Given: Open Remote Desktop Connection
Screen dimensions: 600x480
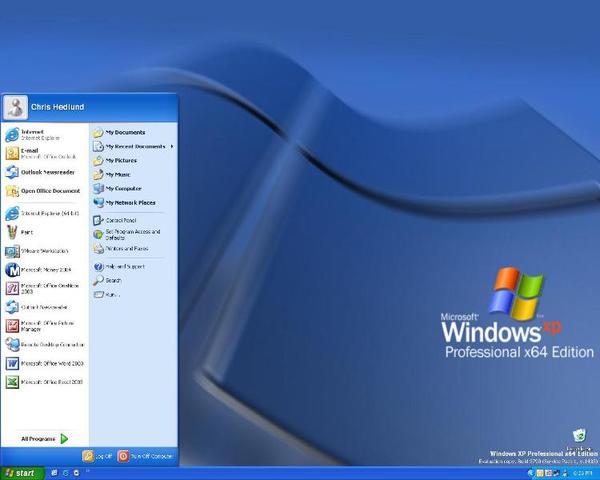Looking at the screenshot, I should 45,344.
